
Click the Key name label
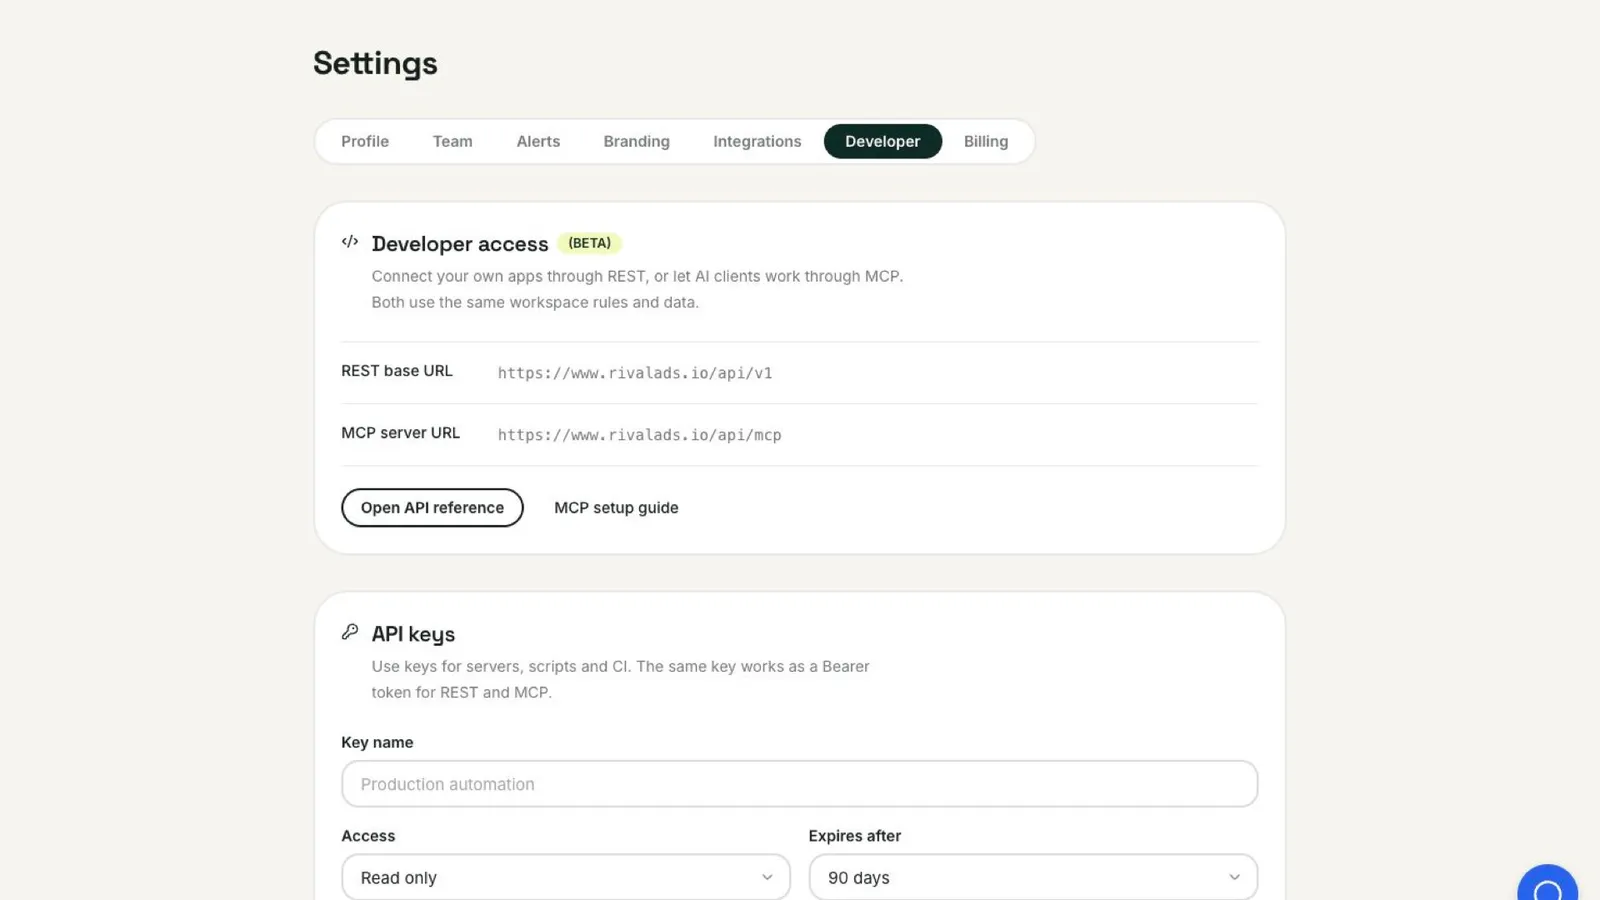click(x=377, y=742)
